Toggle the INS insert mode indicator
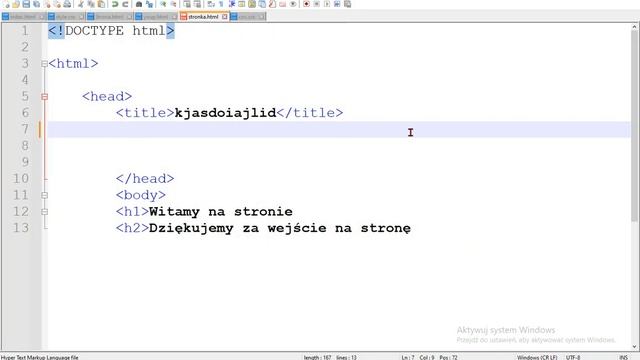This screenshot has width=640, height=360. [623, 357]
